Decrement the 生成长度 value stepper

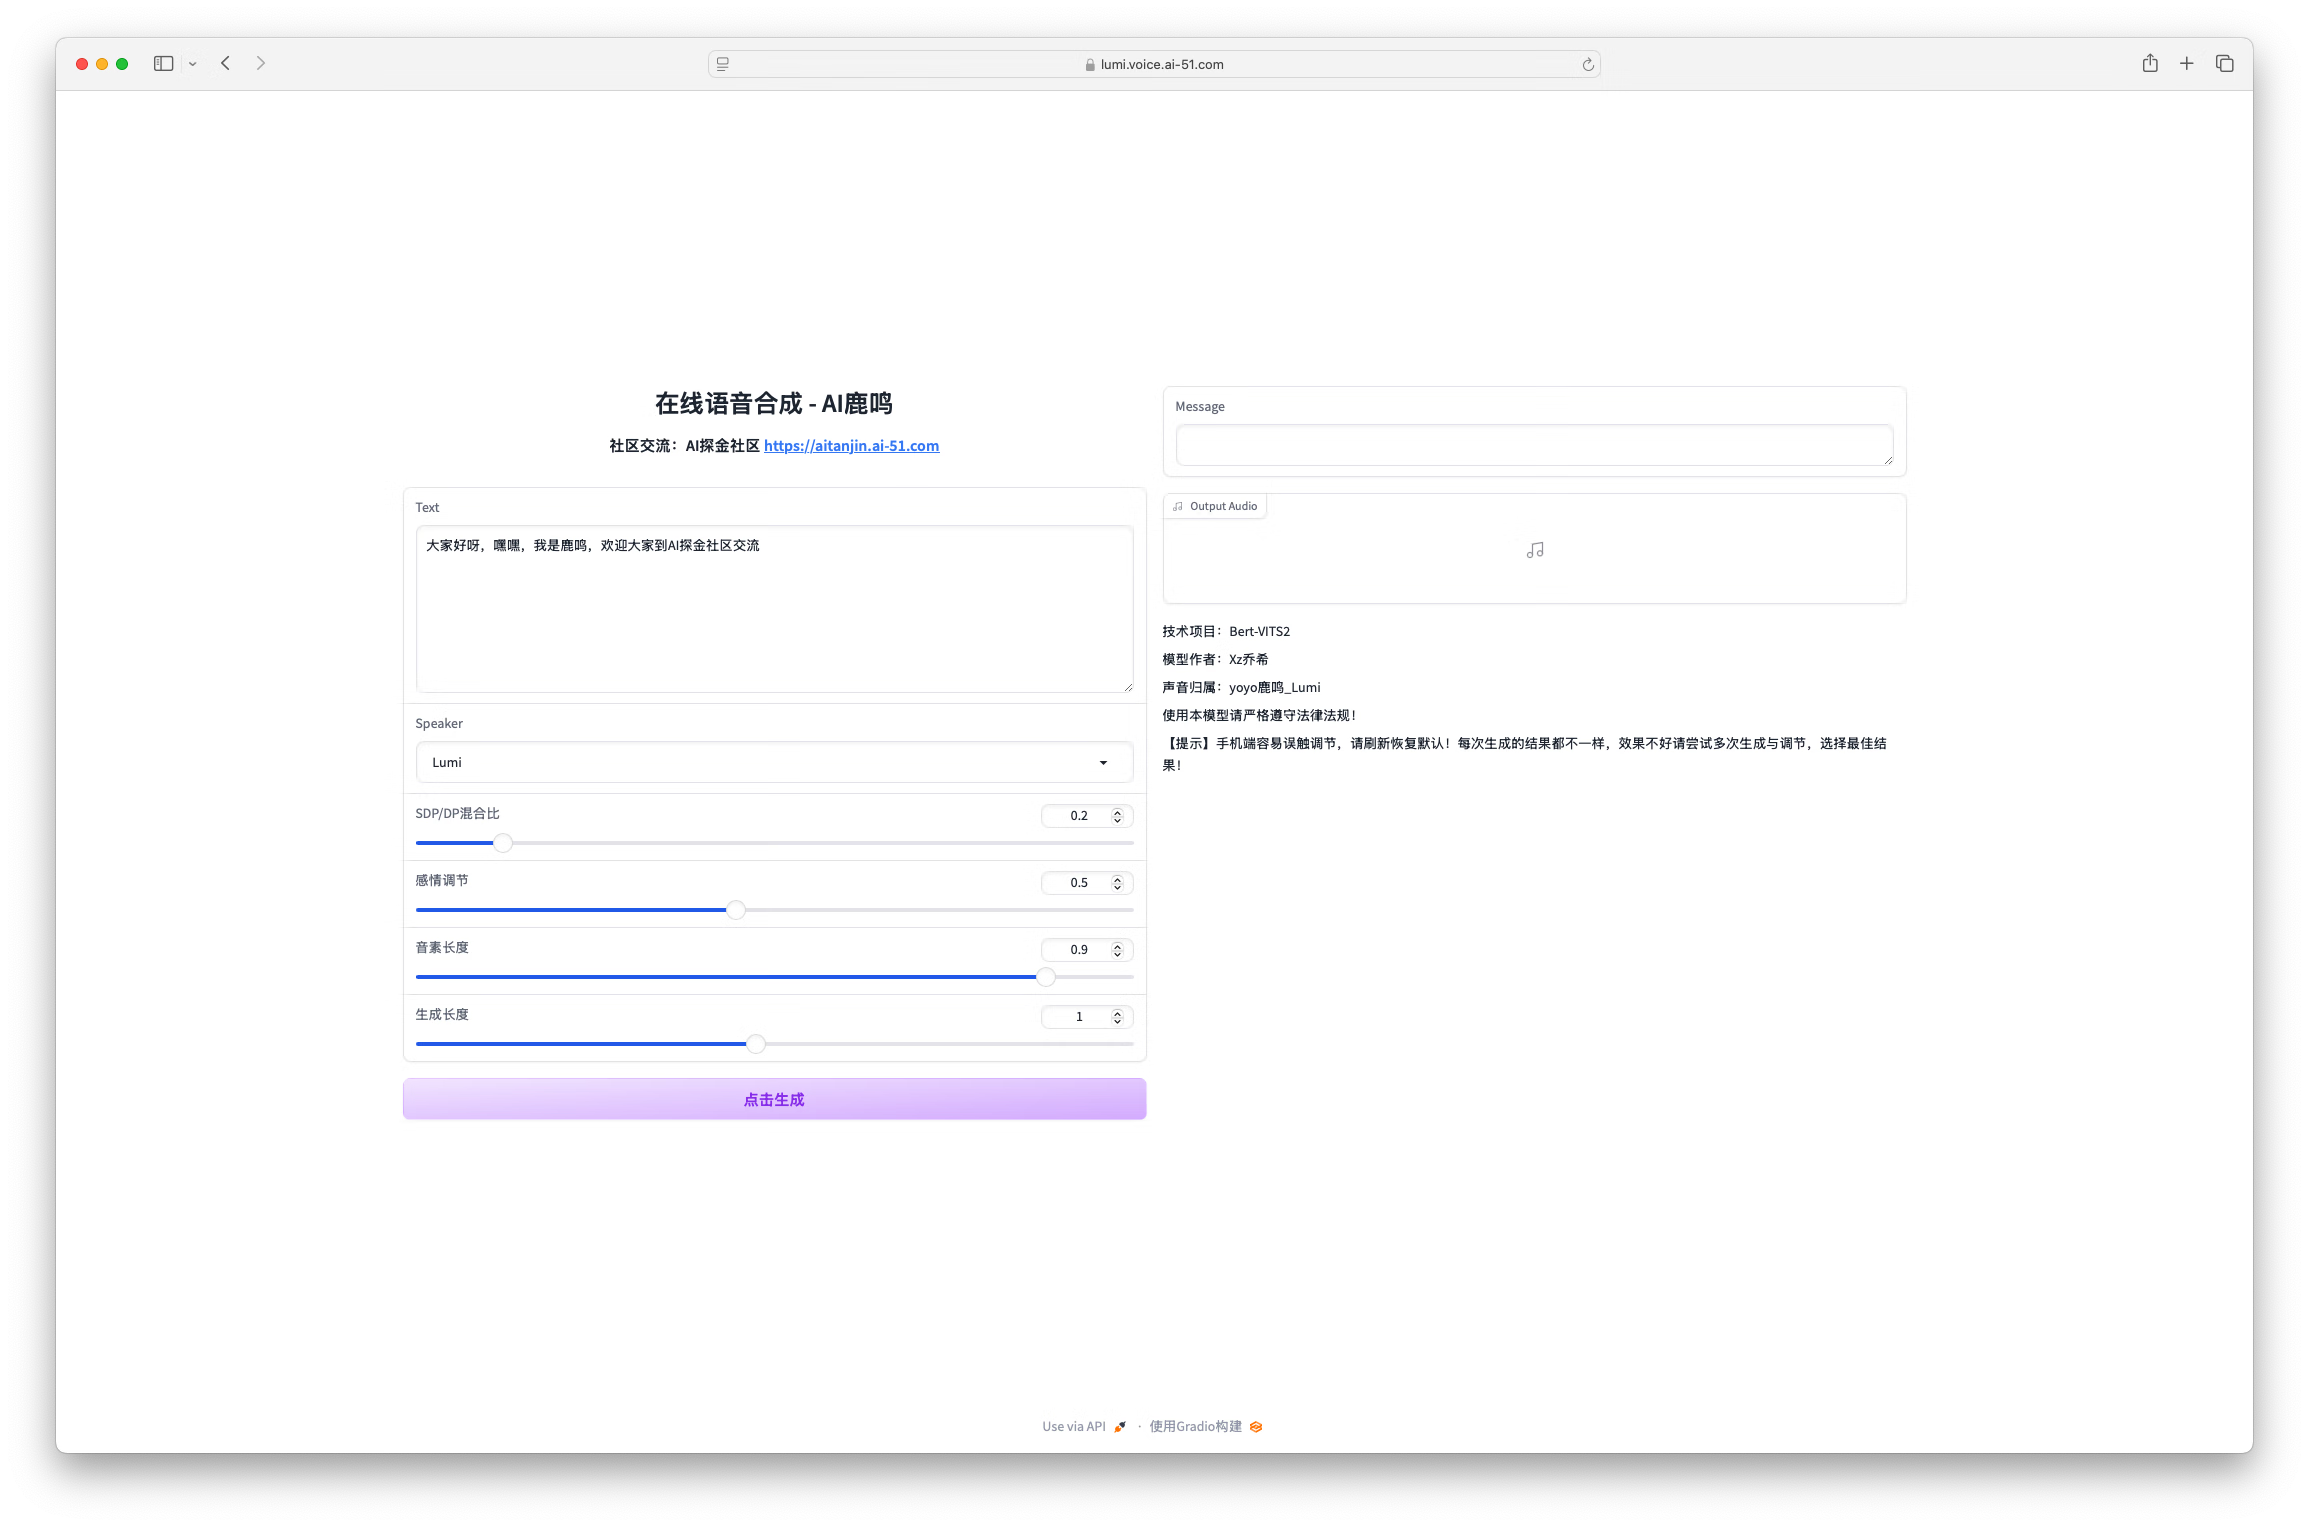(x=1117, y=1021)
